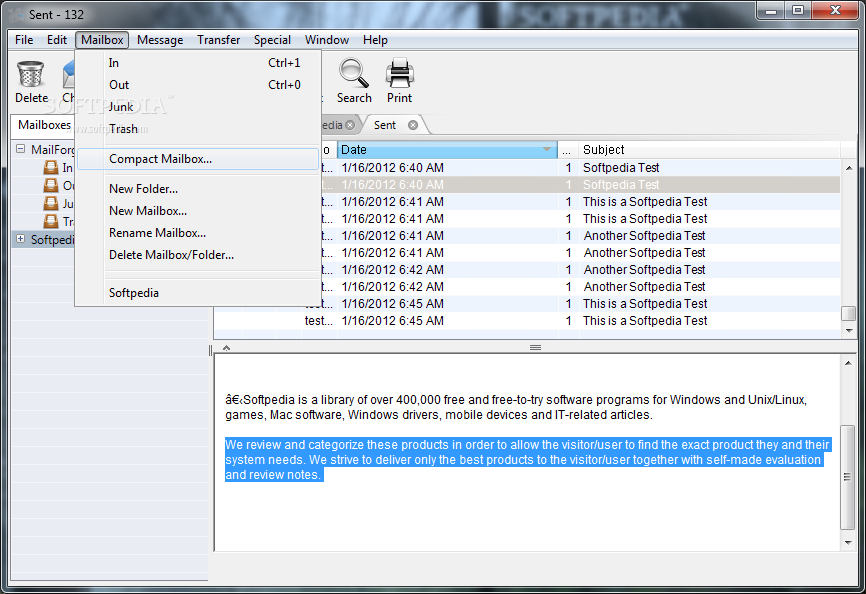This screenshot has width=866, height=594.
Task: Click the highlighted 'We review and categorize' paragraph
Action: pyautogui.click(x=527, y=460)
